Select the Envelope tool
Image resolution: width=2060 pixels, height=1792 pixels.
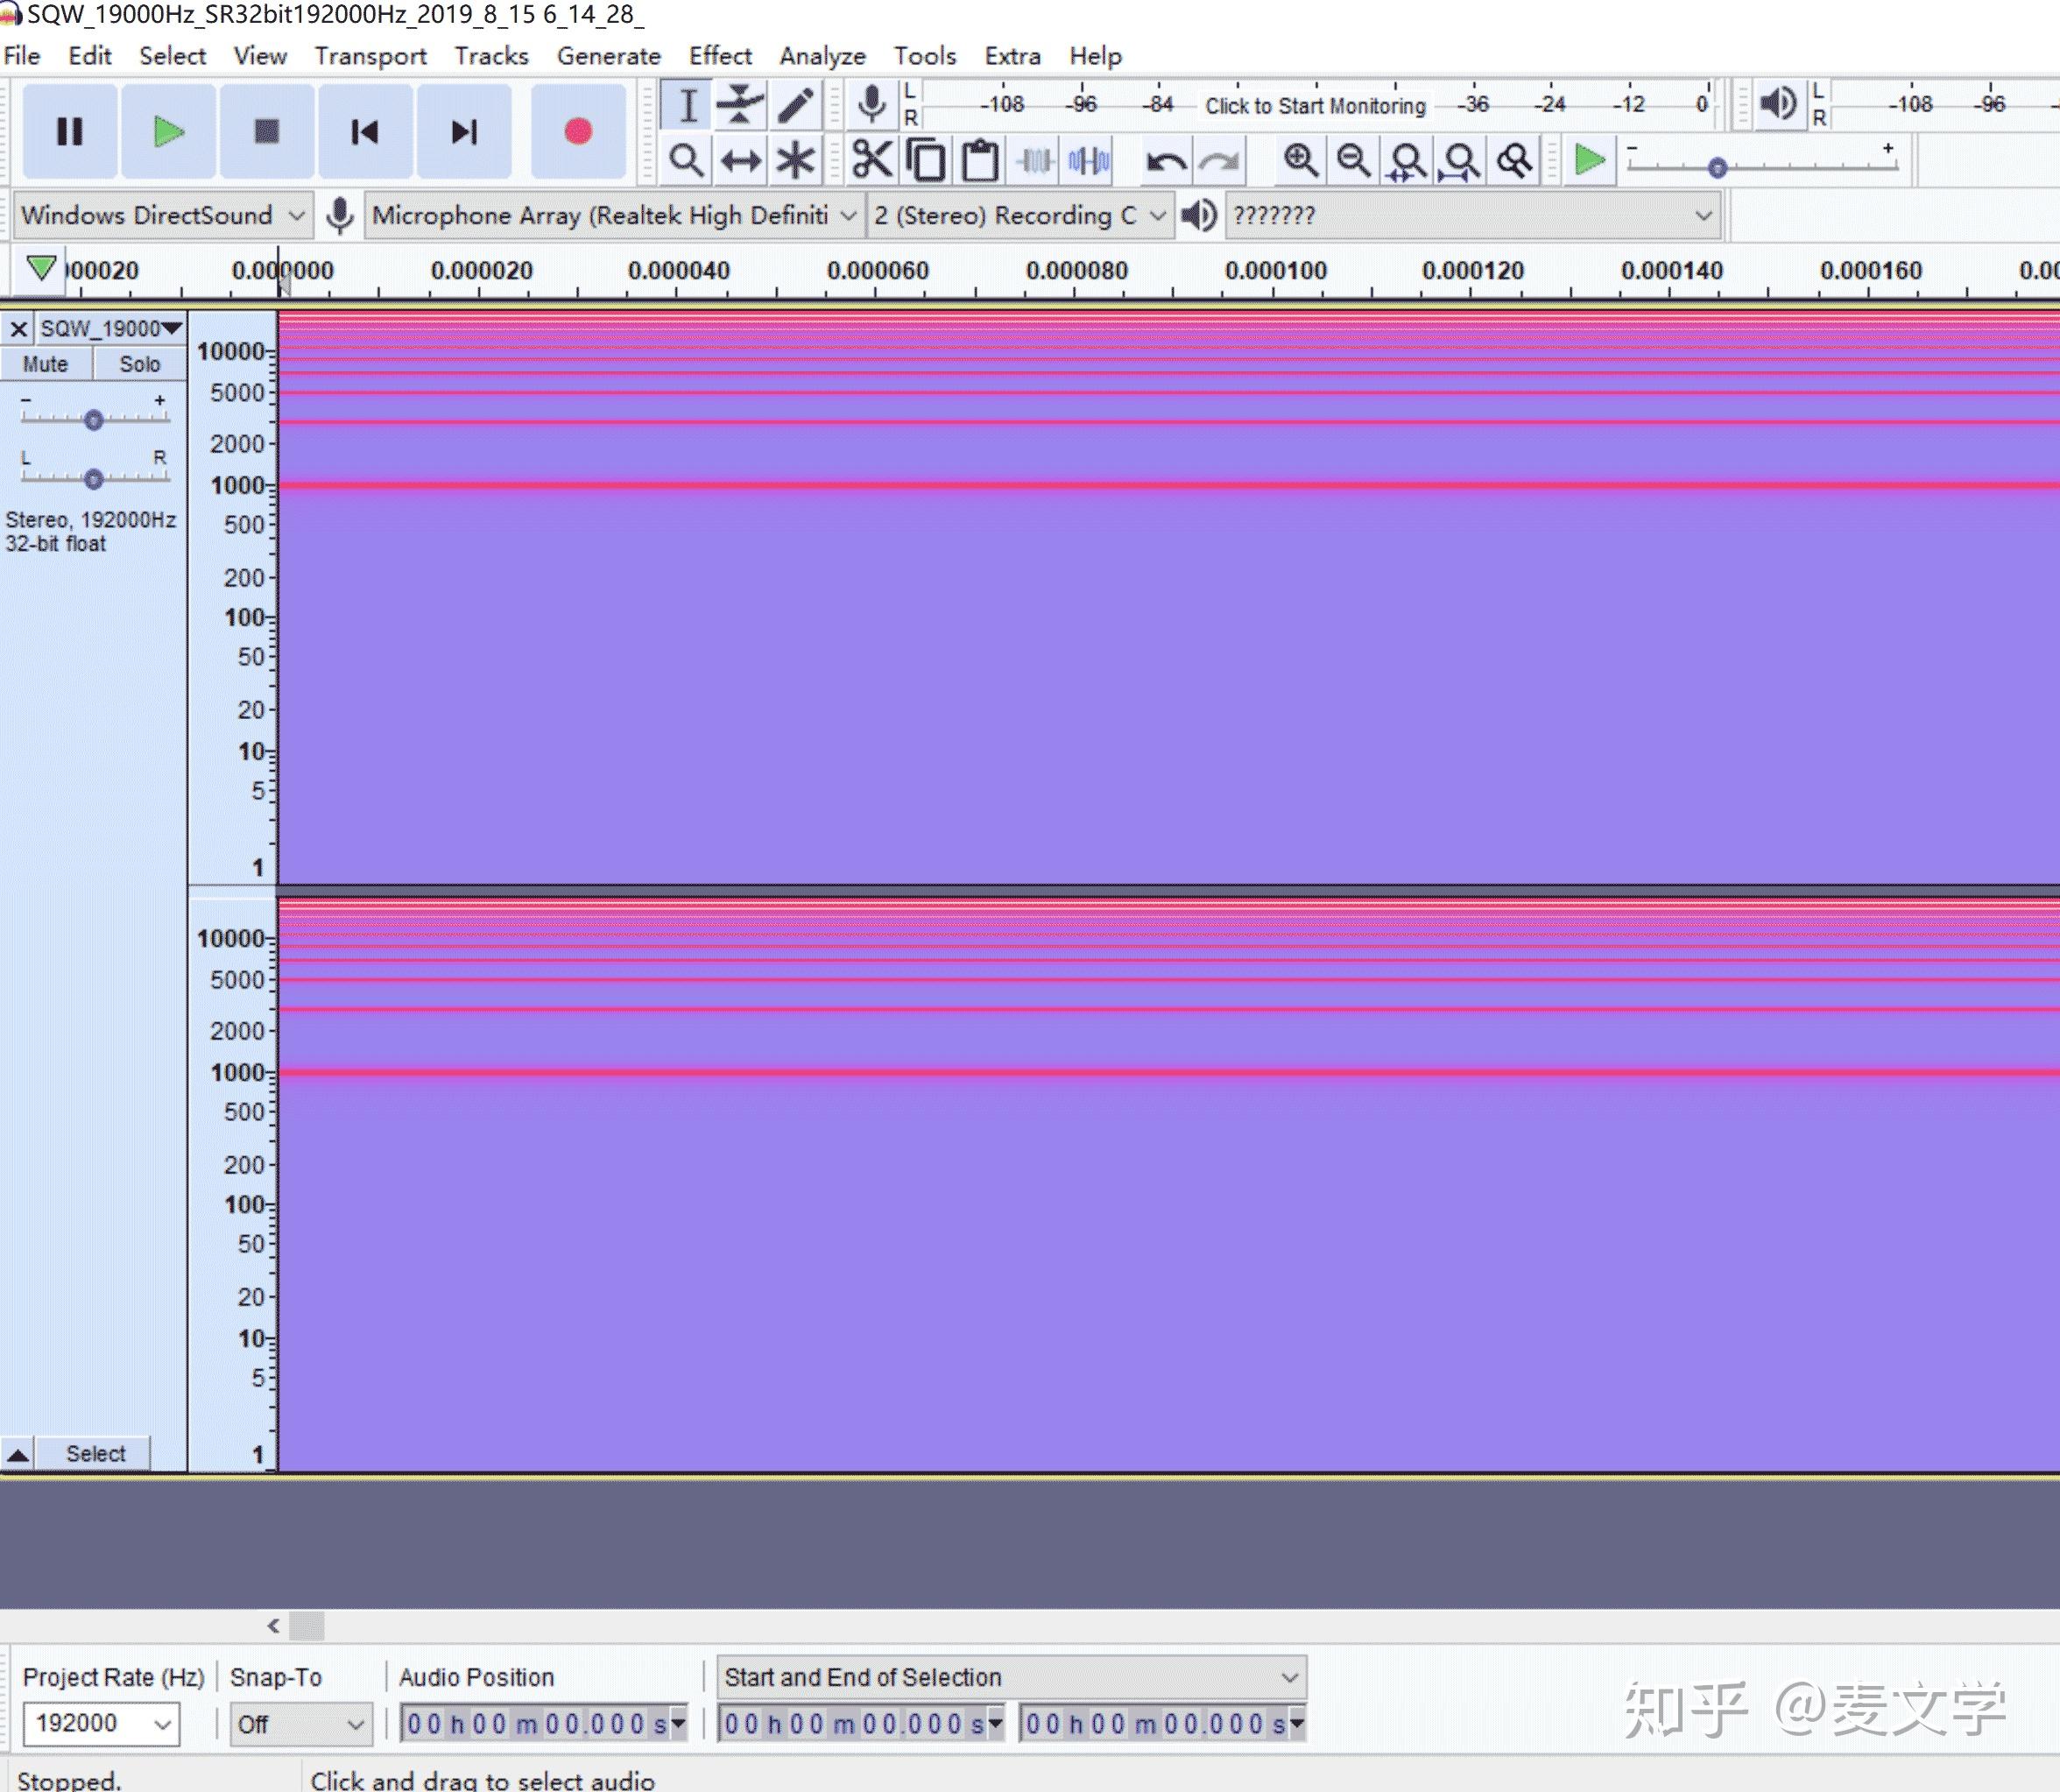[740, 105]
